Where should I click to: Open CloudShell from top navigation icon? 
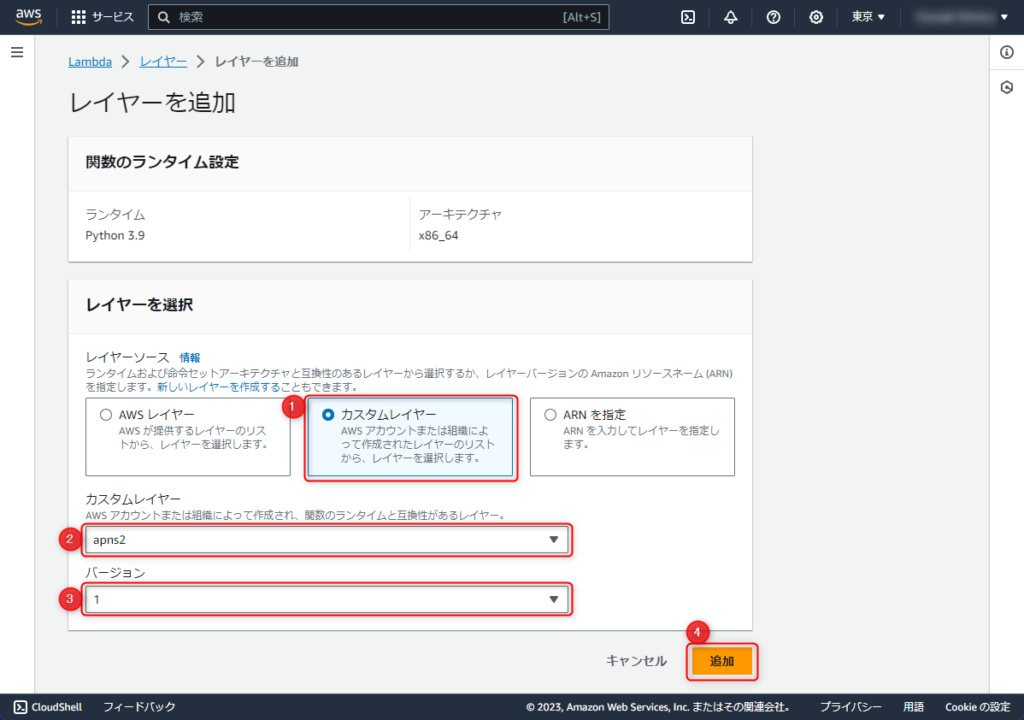point(688,17)
